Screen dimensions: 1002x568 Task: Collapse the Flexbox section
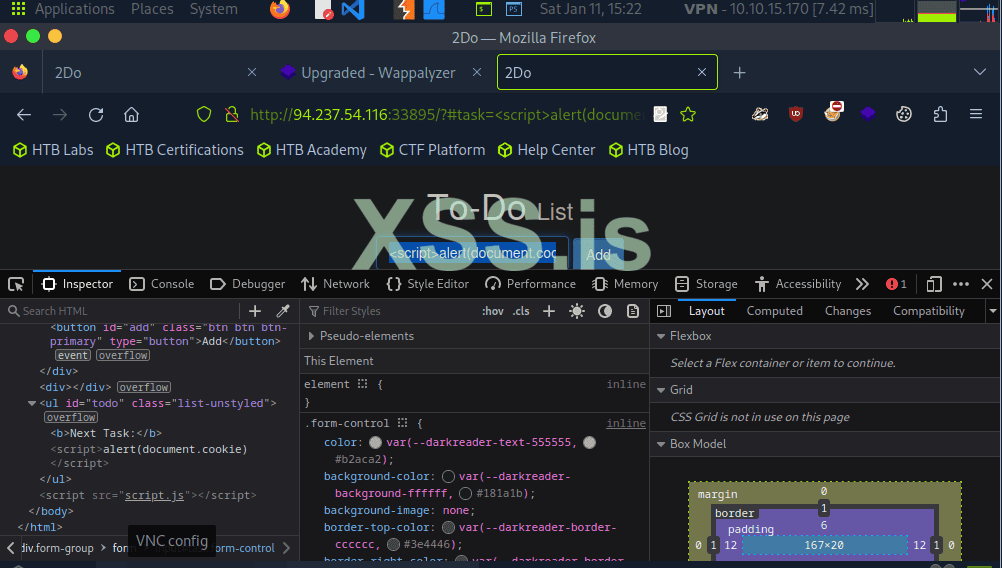[661, 336]
